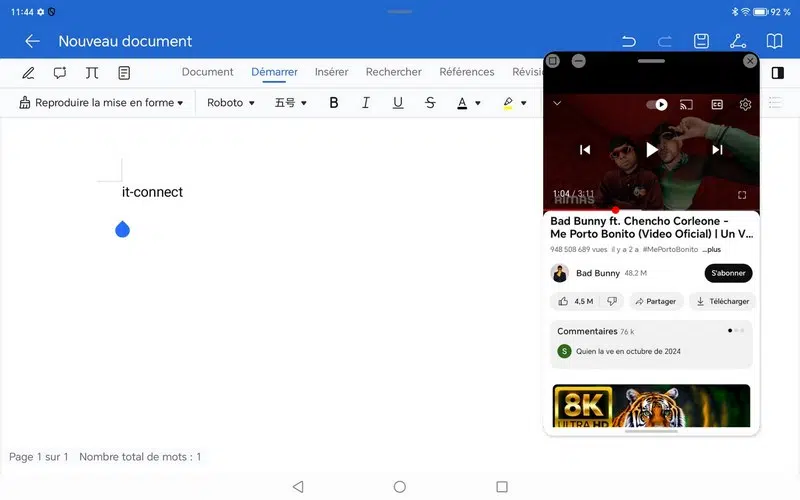Viewport: 800px width, 500px height.
Task: Apply strikethrough formatting
Action: pyautogui.click(x=430, y=103)
